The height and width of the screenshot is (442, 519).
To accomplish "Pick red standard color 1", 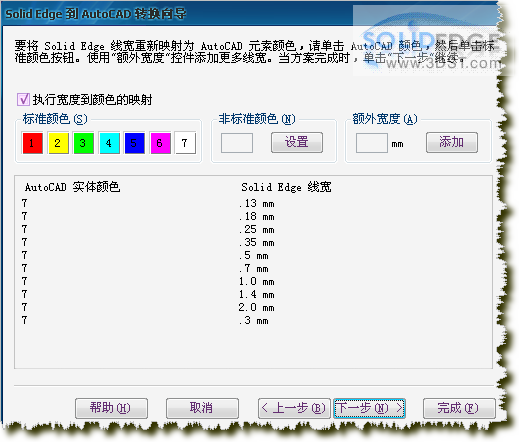I will coord(32,143).
